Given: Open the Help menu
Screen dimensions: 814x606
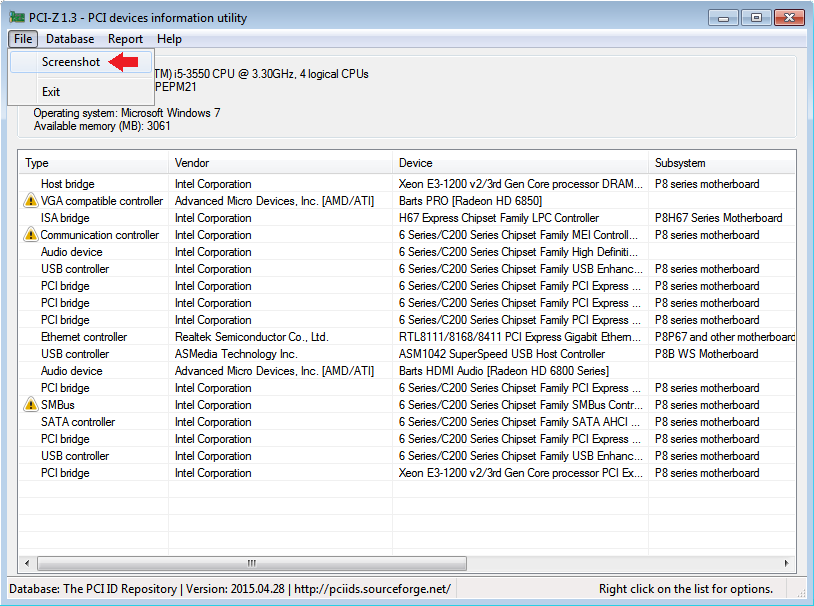Looking at the screenshot, I should point(169,39).
